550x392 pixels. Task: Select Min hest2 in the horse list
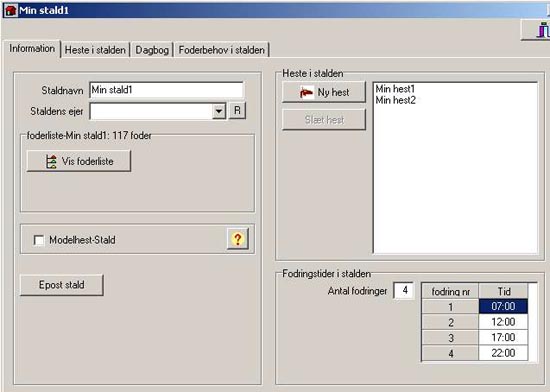pos(395,100)
